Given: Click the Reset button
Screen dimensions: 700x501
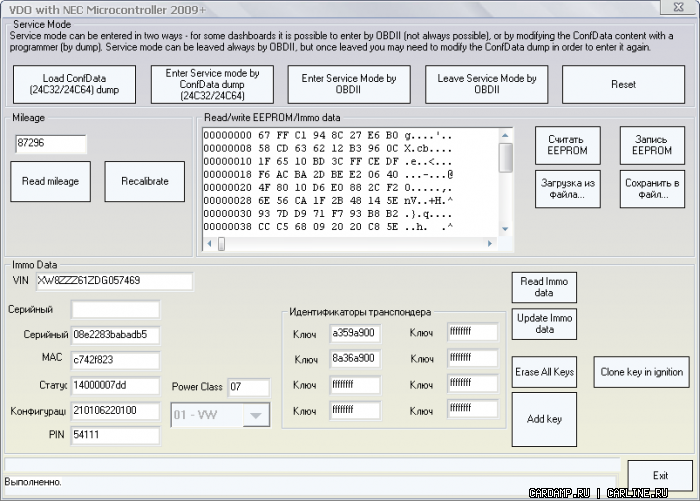Looking at the screenshot, I should click(623, 84).
